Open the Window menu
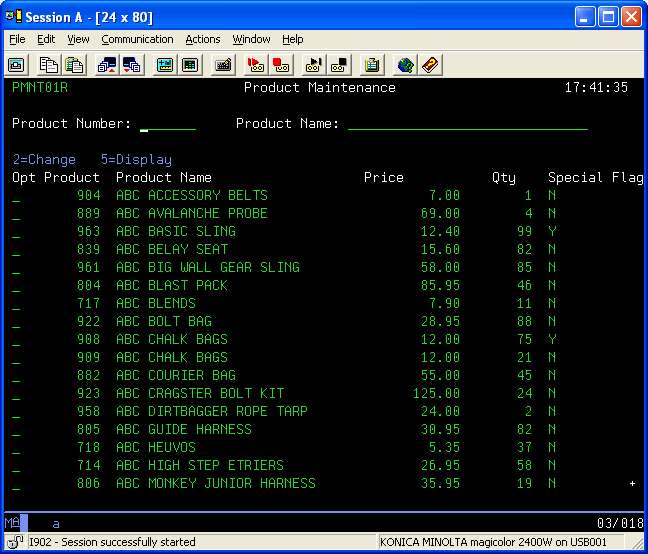Viewport: 648px width, 554px height. [251, 39]
